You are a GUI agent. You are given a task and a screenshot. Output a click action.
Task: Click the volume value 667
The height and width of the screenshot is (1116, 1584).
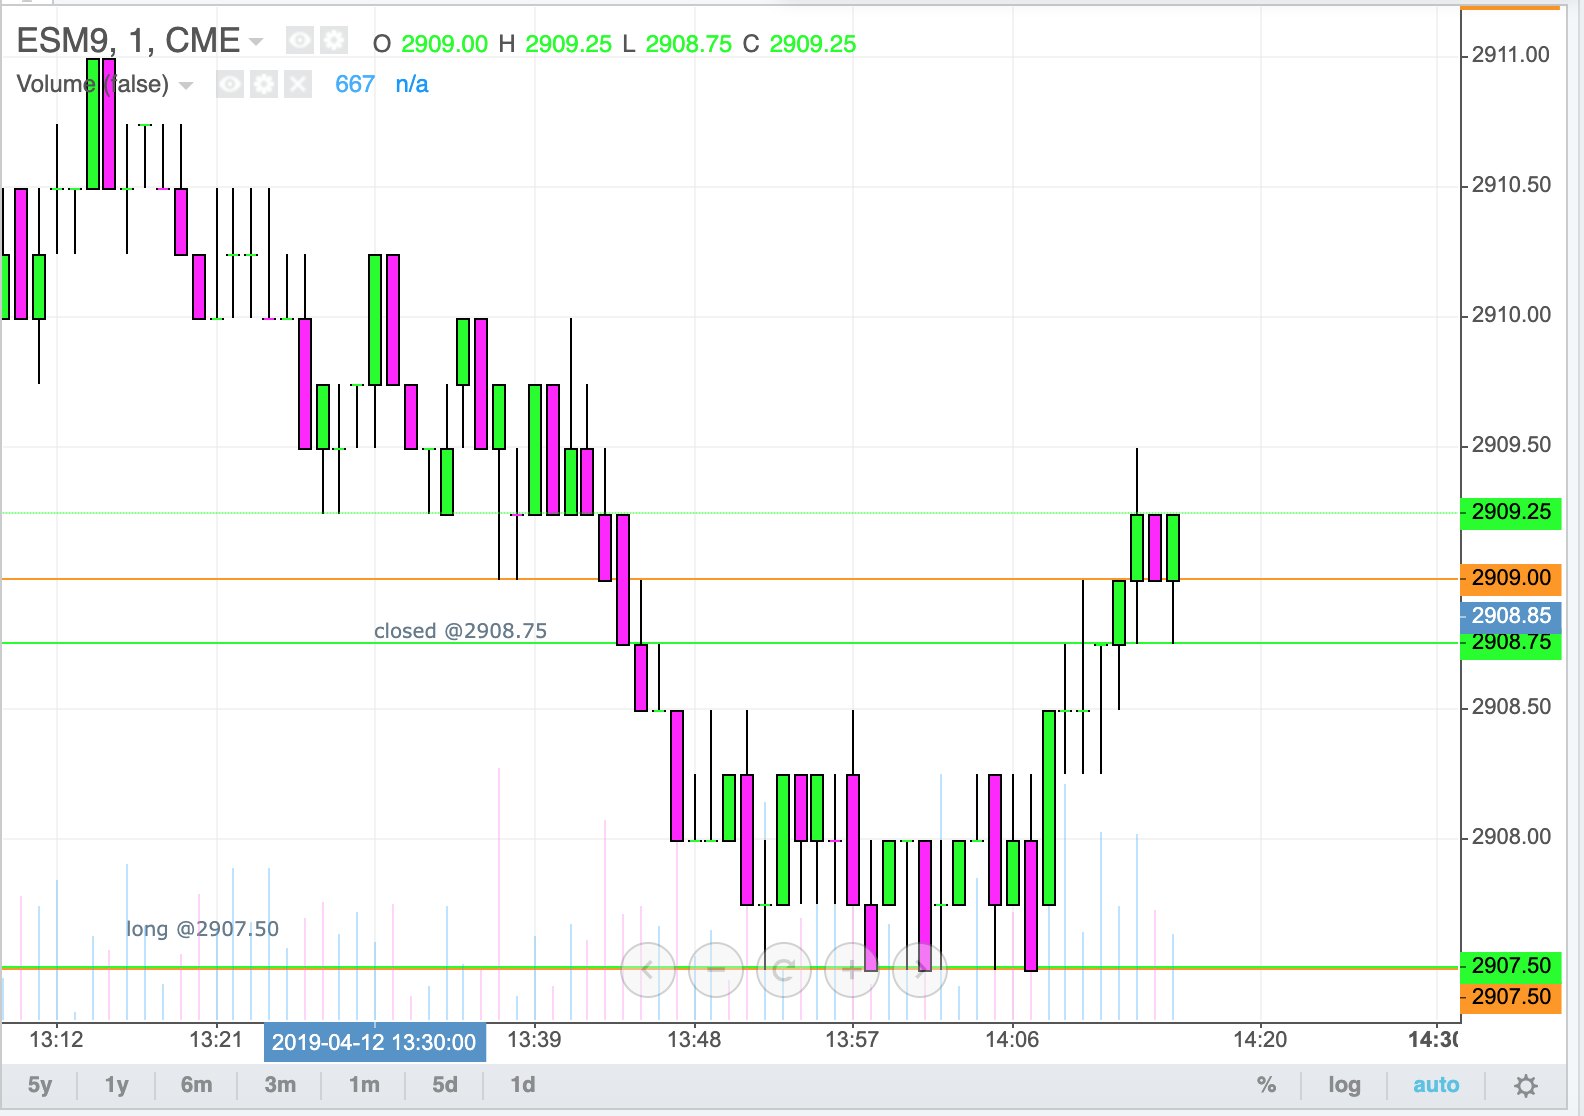(355, 84)
